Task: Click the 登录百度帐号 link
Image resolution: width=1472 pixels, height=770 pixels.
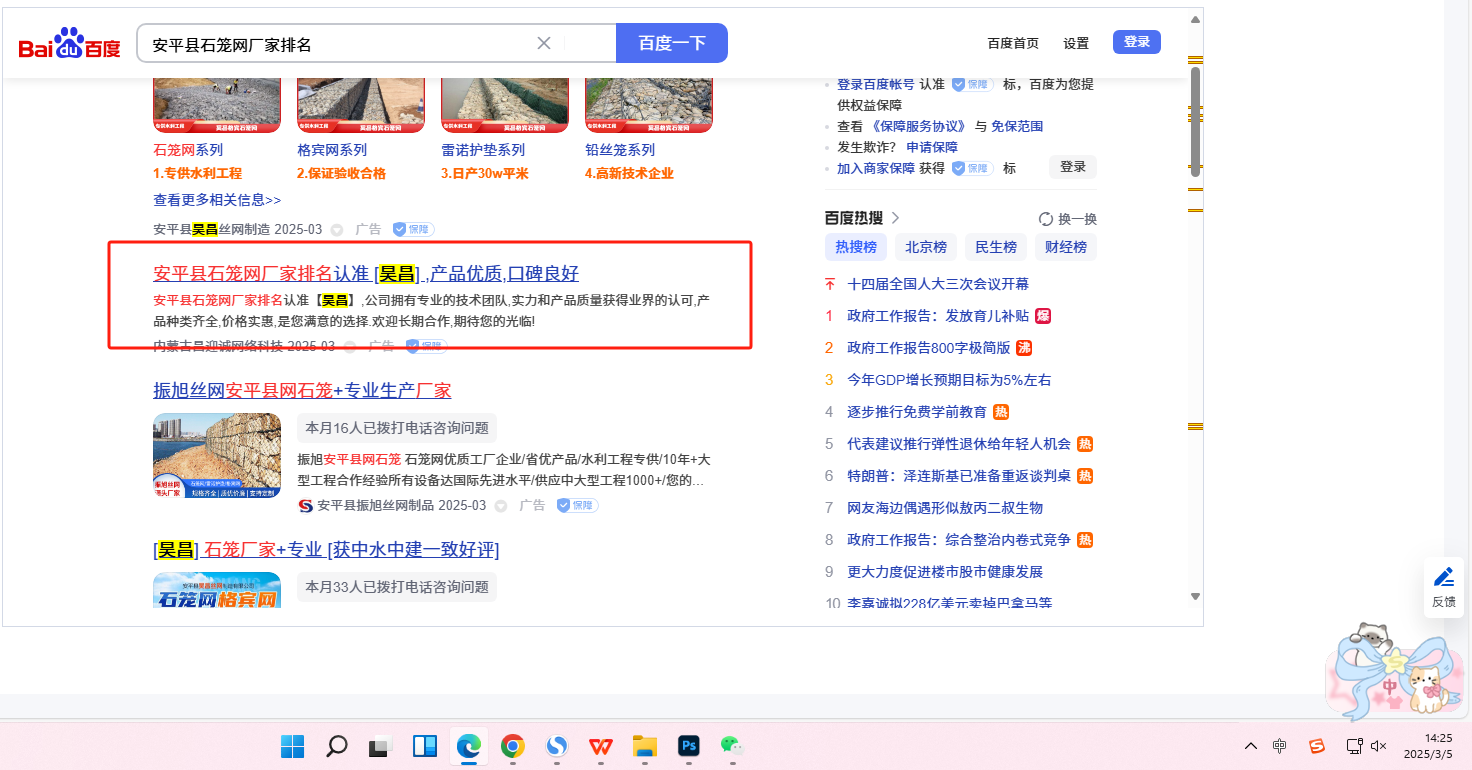Action: click(x=876, y=84)
